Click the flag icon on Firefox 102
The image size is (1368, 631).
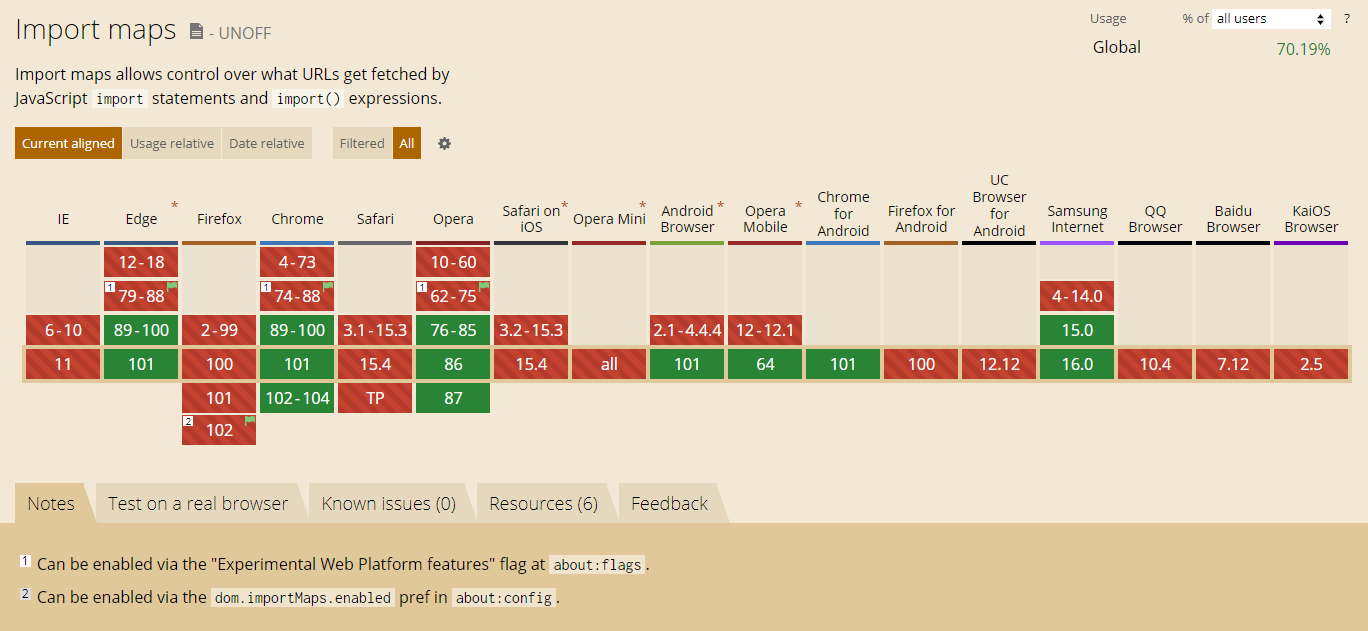pyautogui.click(x=250, y=421)
